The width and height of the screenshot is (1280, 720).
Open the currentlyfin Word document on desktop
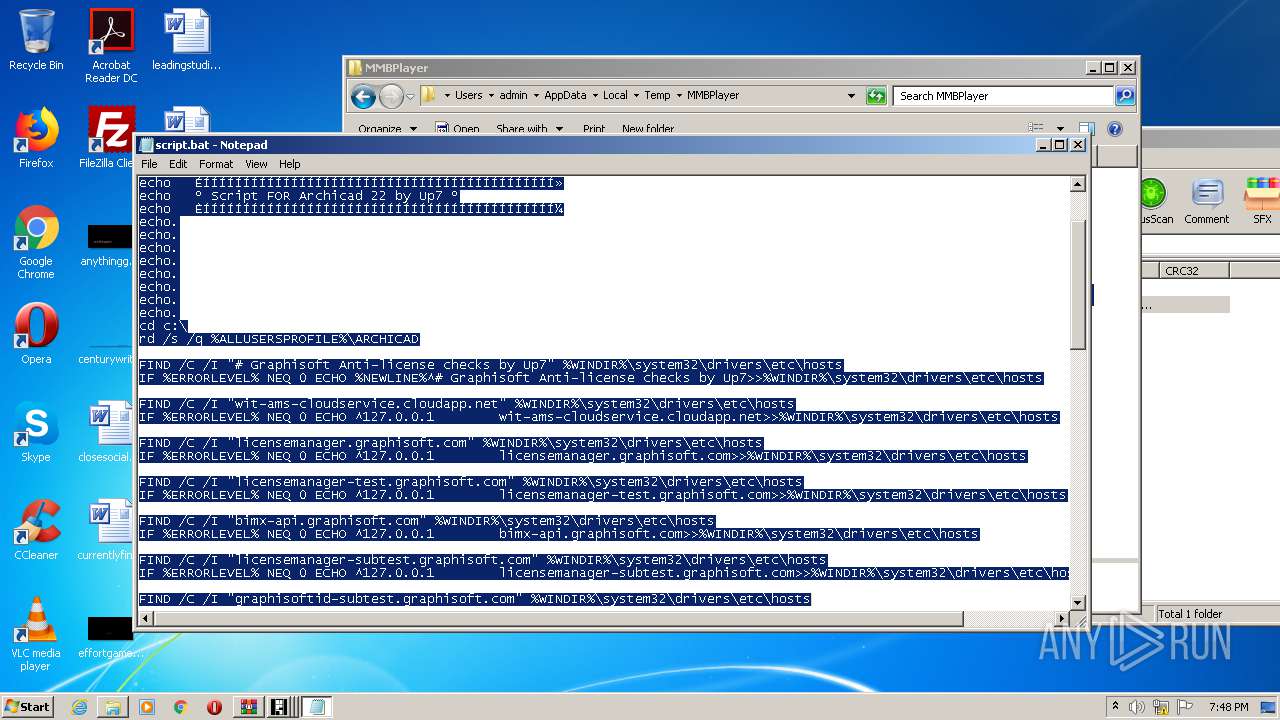pos(106,530)
